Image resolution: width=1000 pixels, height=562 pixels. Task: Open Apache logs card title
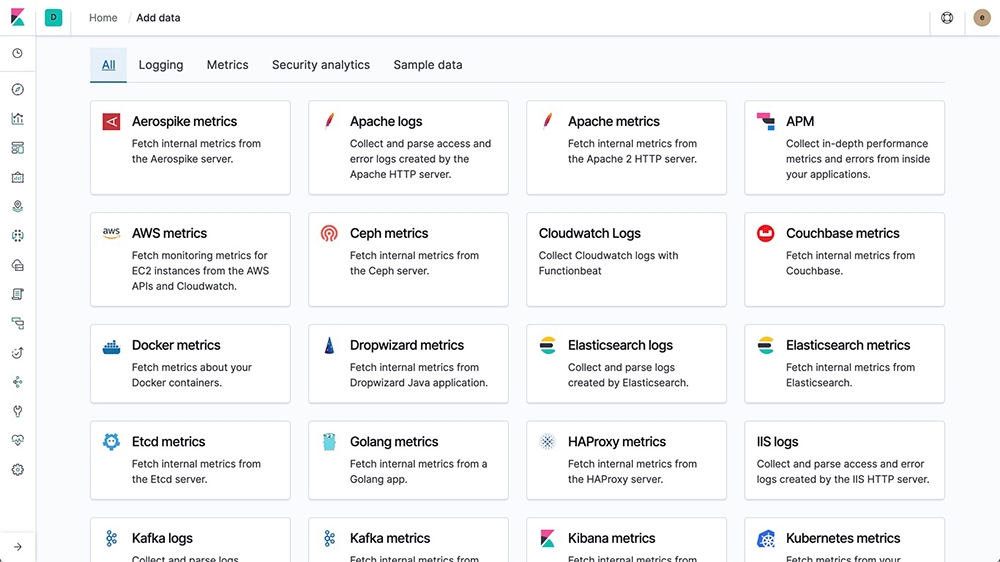386,121
